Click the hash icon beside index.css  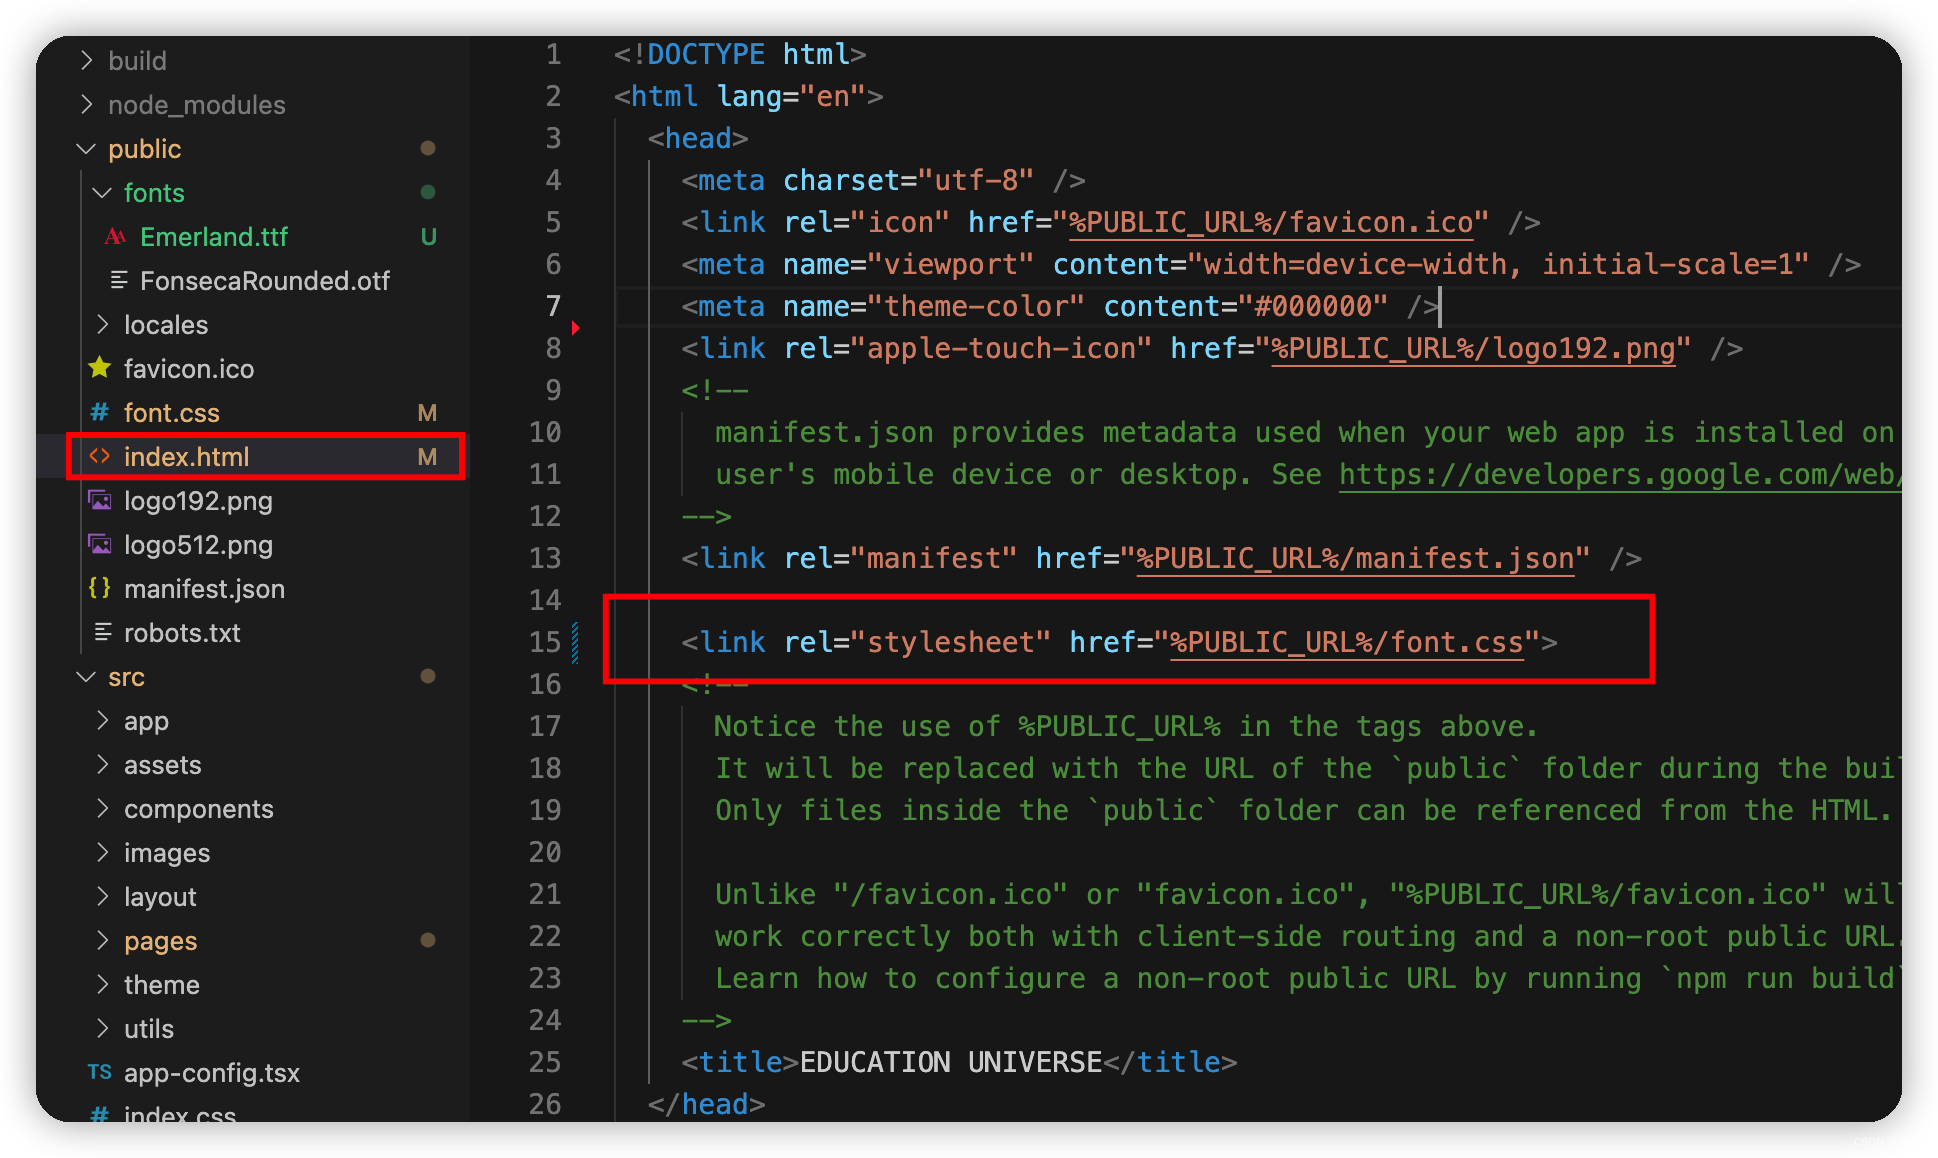coord(98,1113)
